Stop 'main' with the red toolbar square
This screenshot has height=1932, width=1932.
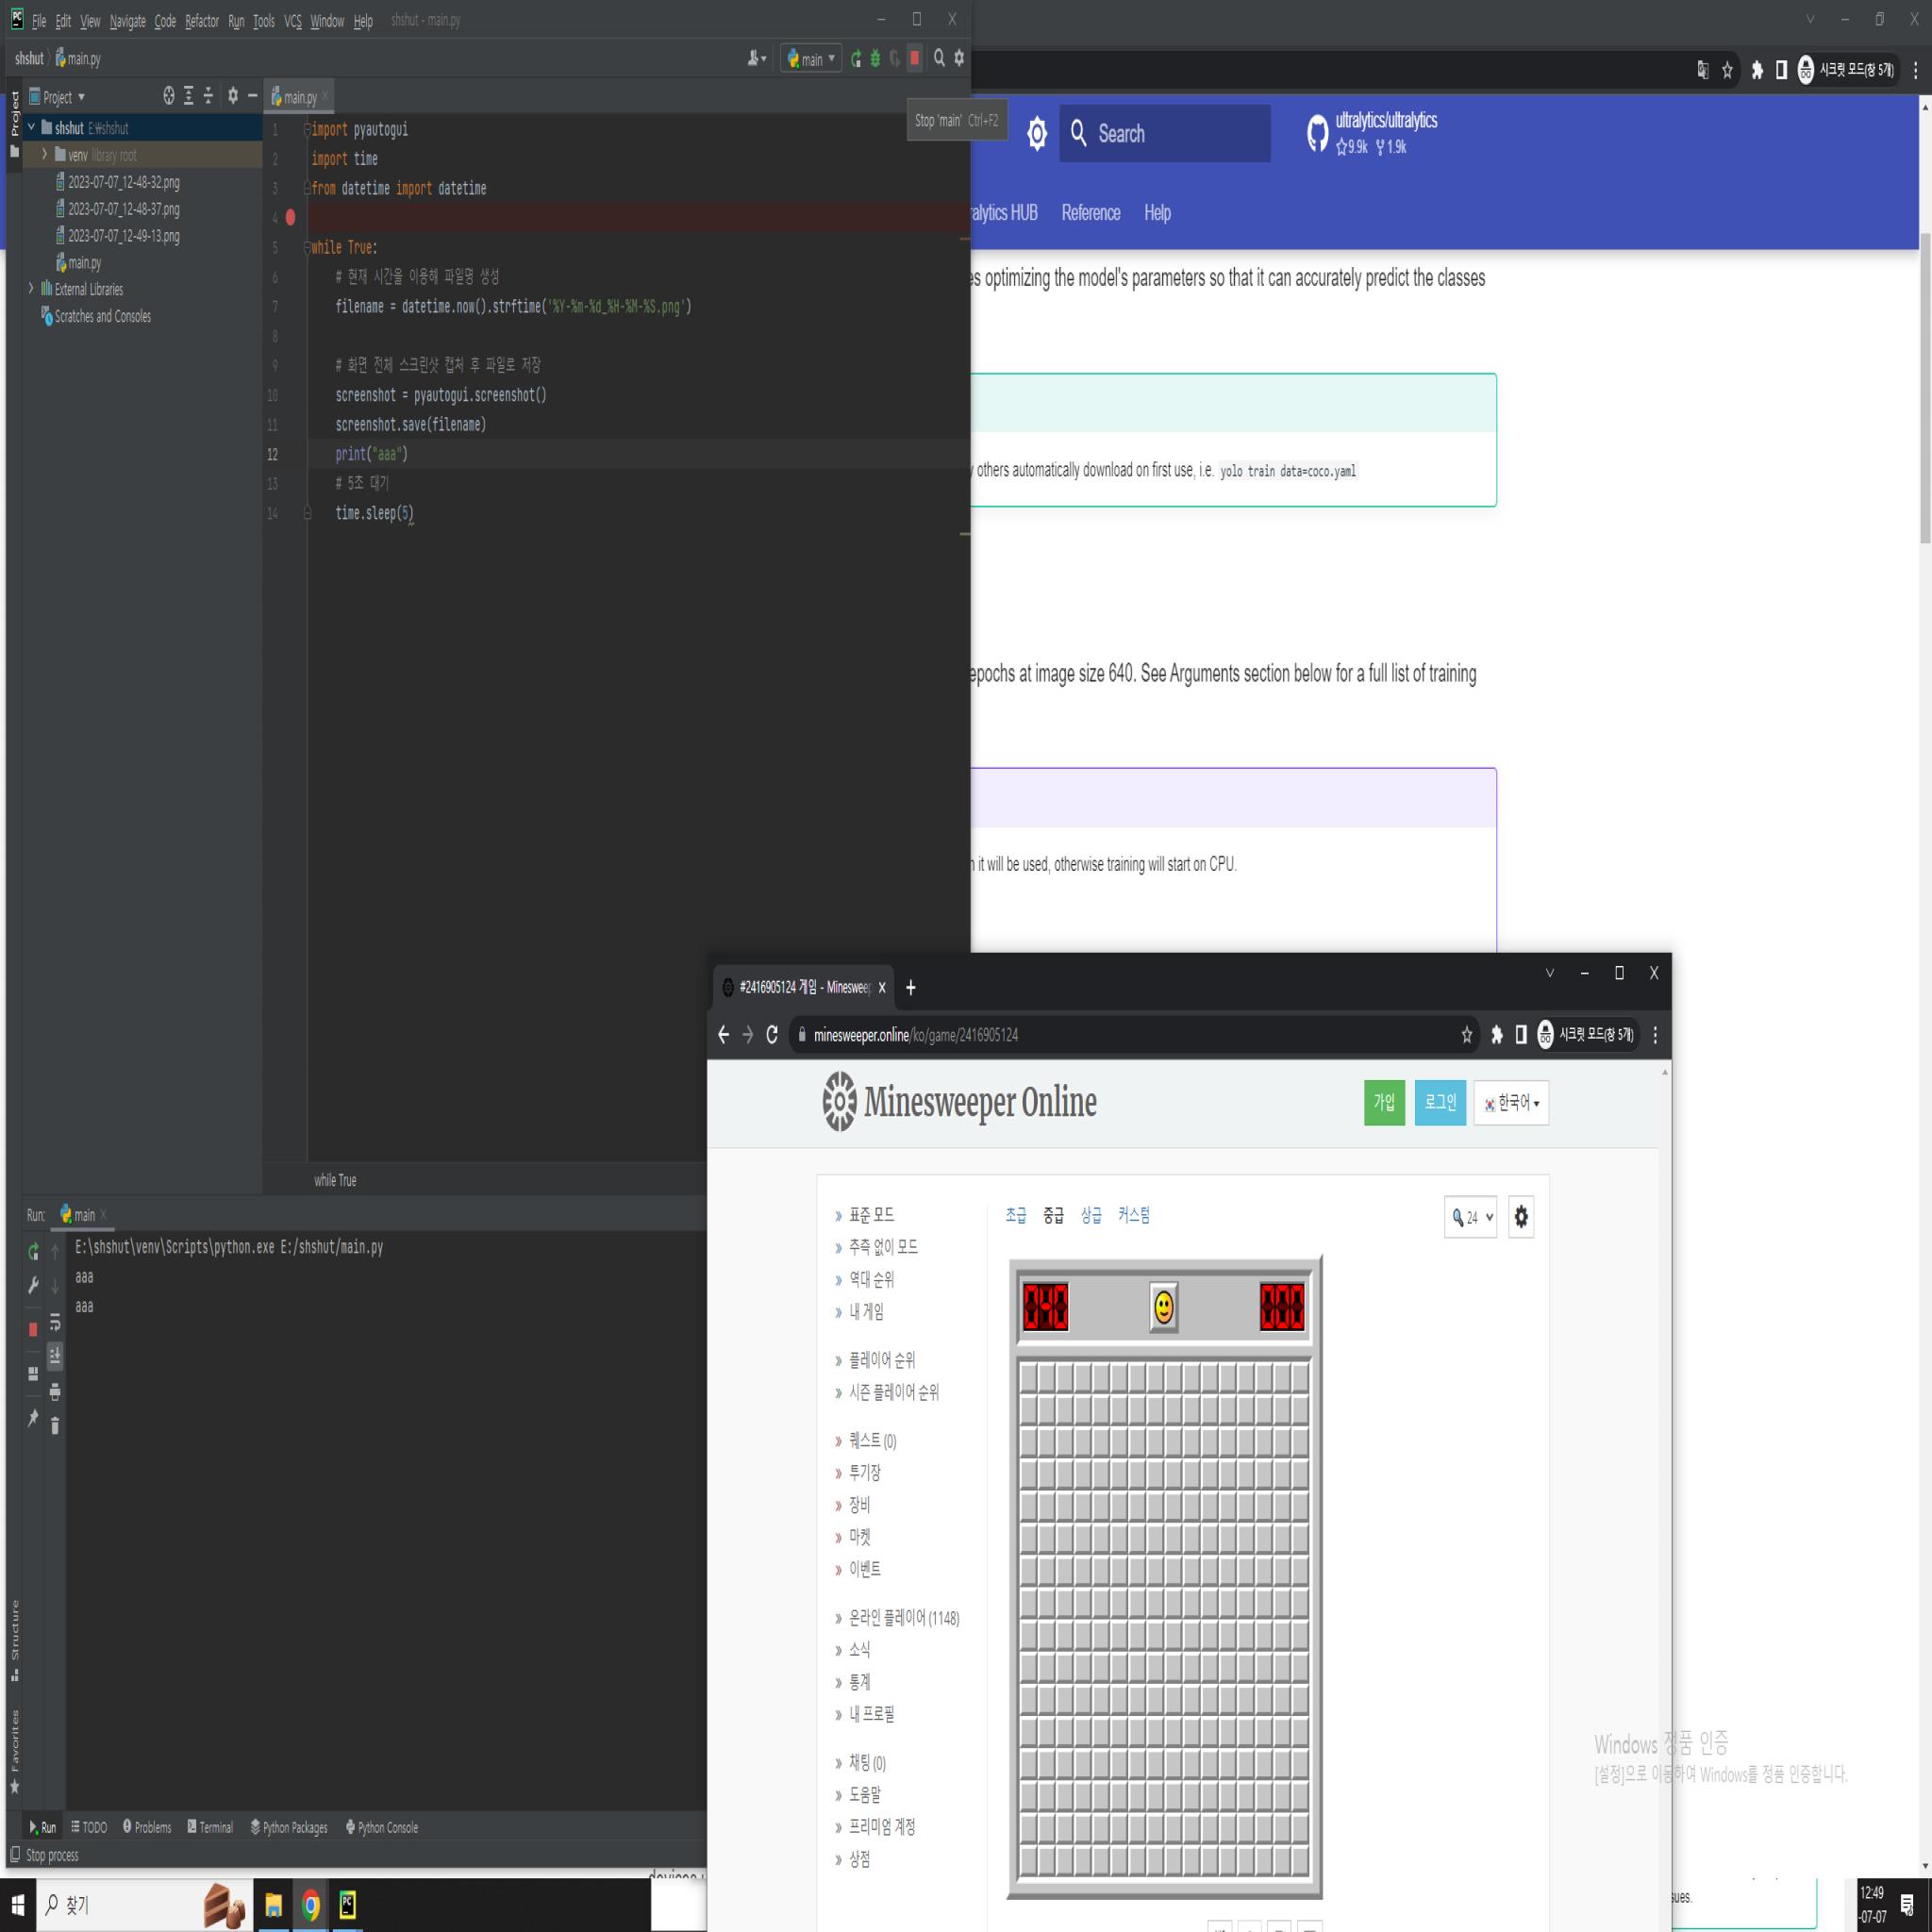[x=914, y=58]
